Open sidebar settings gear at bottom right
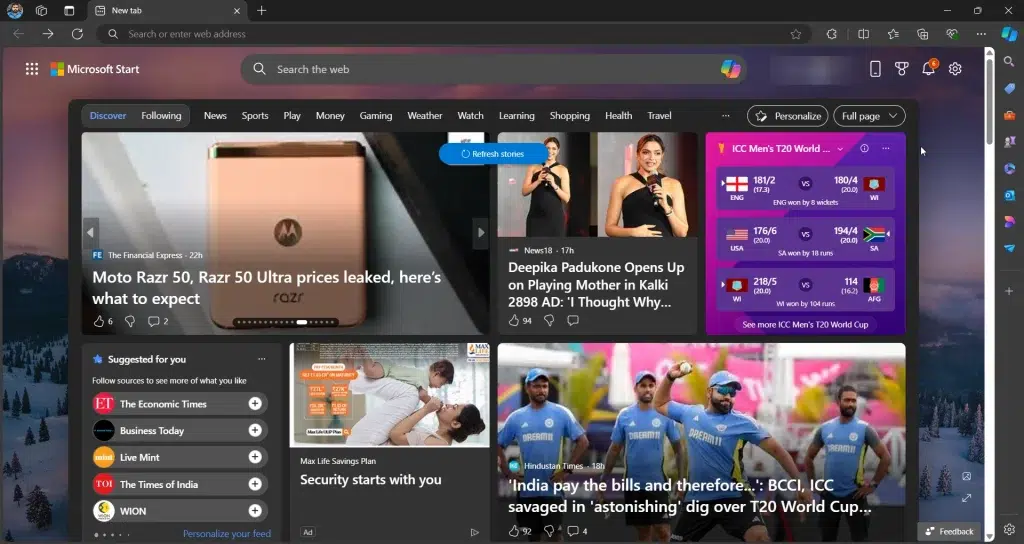Viewport: 1024px width, 544px height. [x=1009, y=529]
